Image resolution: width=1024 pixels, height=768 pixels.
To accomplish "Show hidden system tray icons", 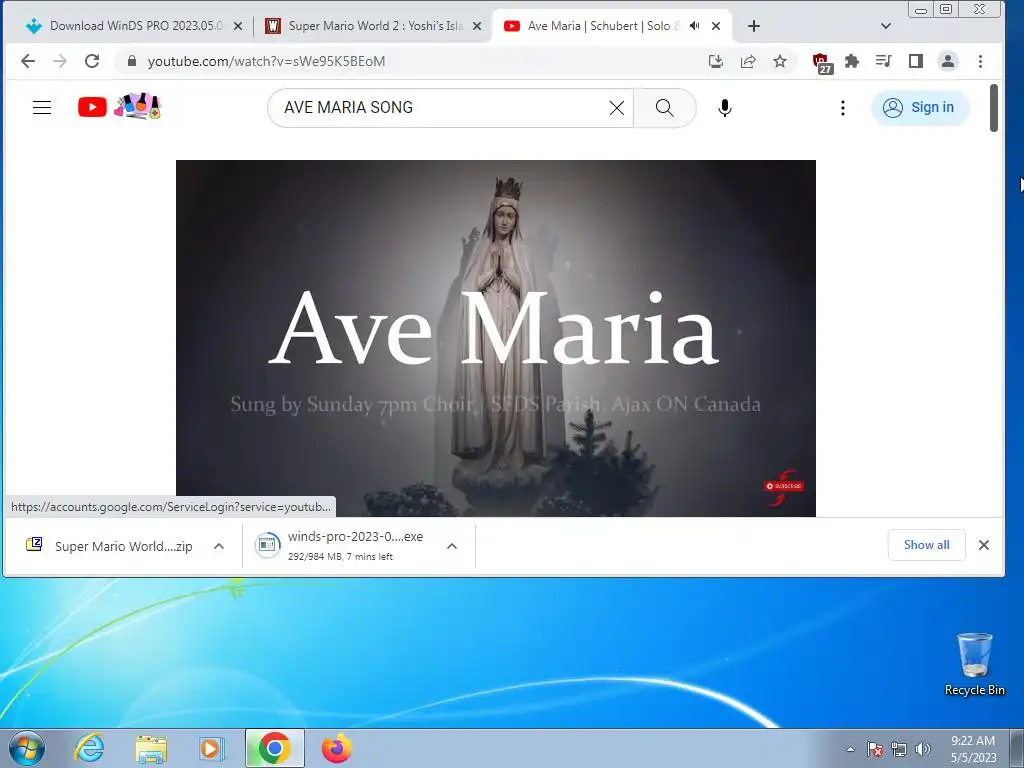I will click(x=850, y=749).
